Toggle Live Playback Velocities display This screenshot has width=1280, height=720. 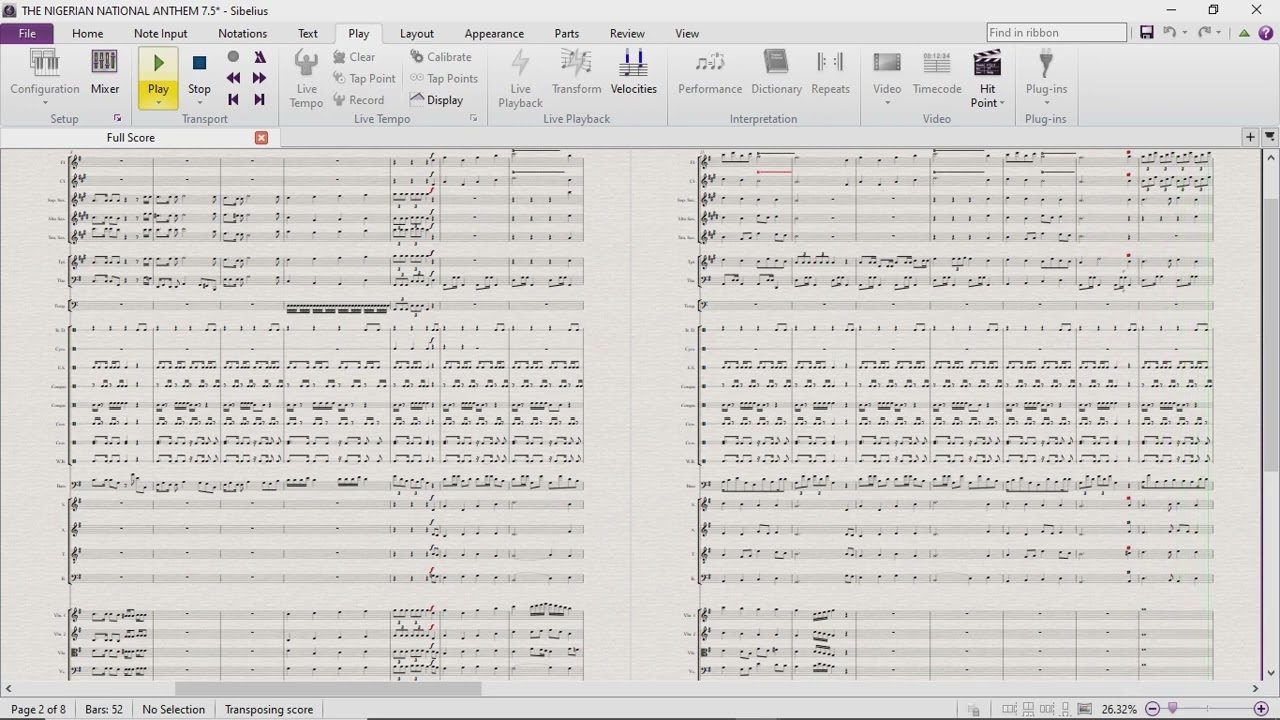click(x=633, y=72)
